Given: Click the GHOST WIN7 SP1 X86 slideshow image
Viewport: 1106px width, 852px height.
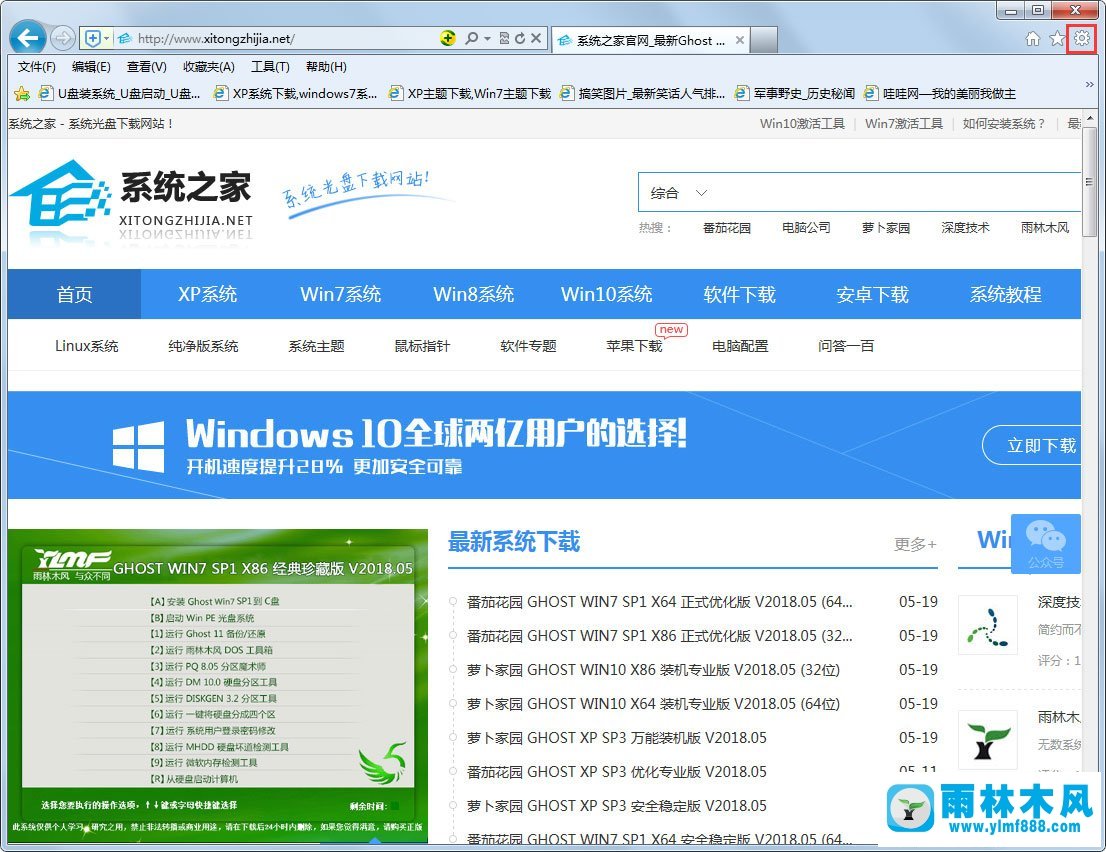Looking at the screenshot, I should (x=218, y=684).
